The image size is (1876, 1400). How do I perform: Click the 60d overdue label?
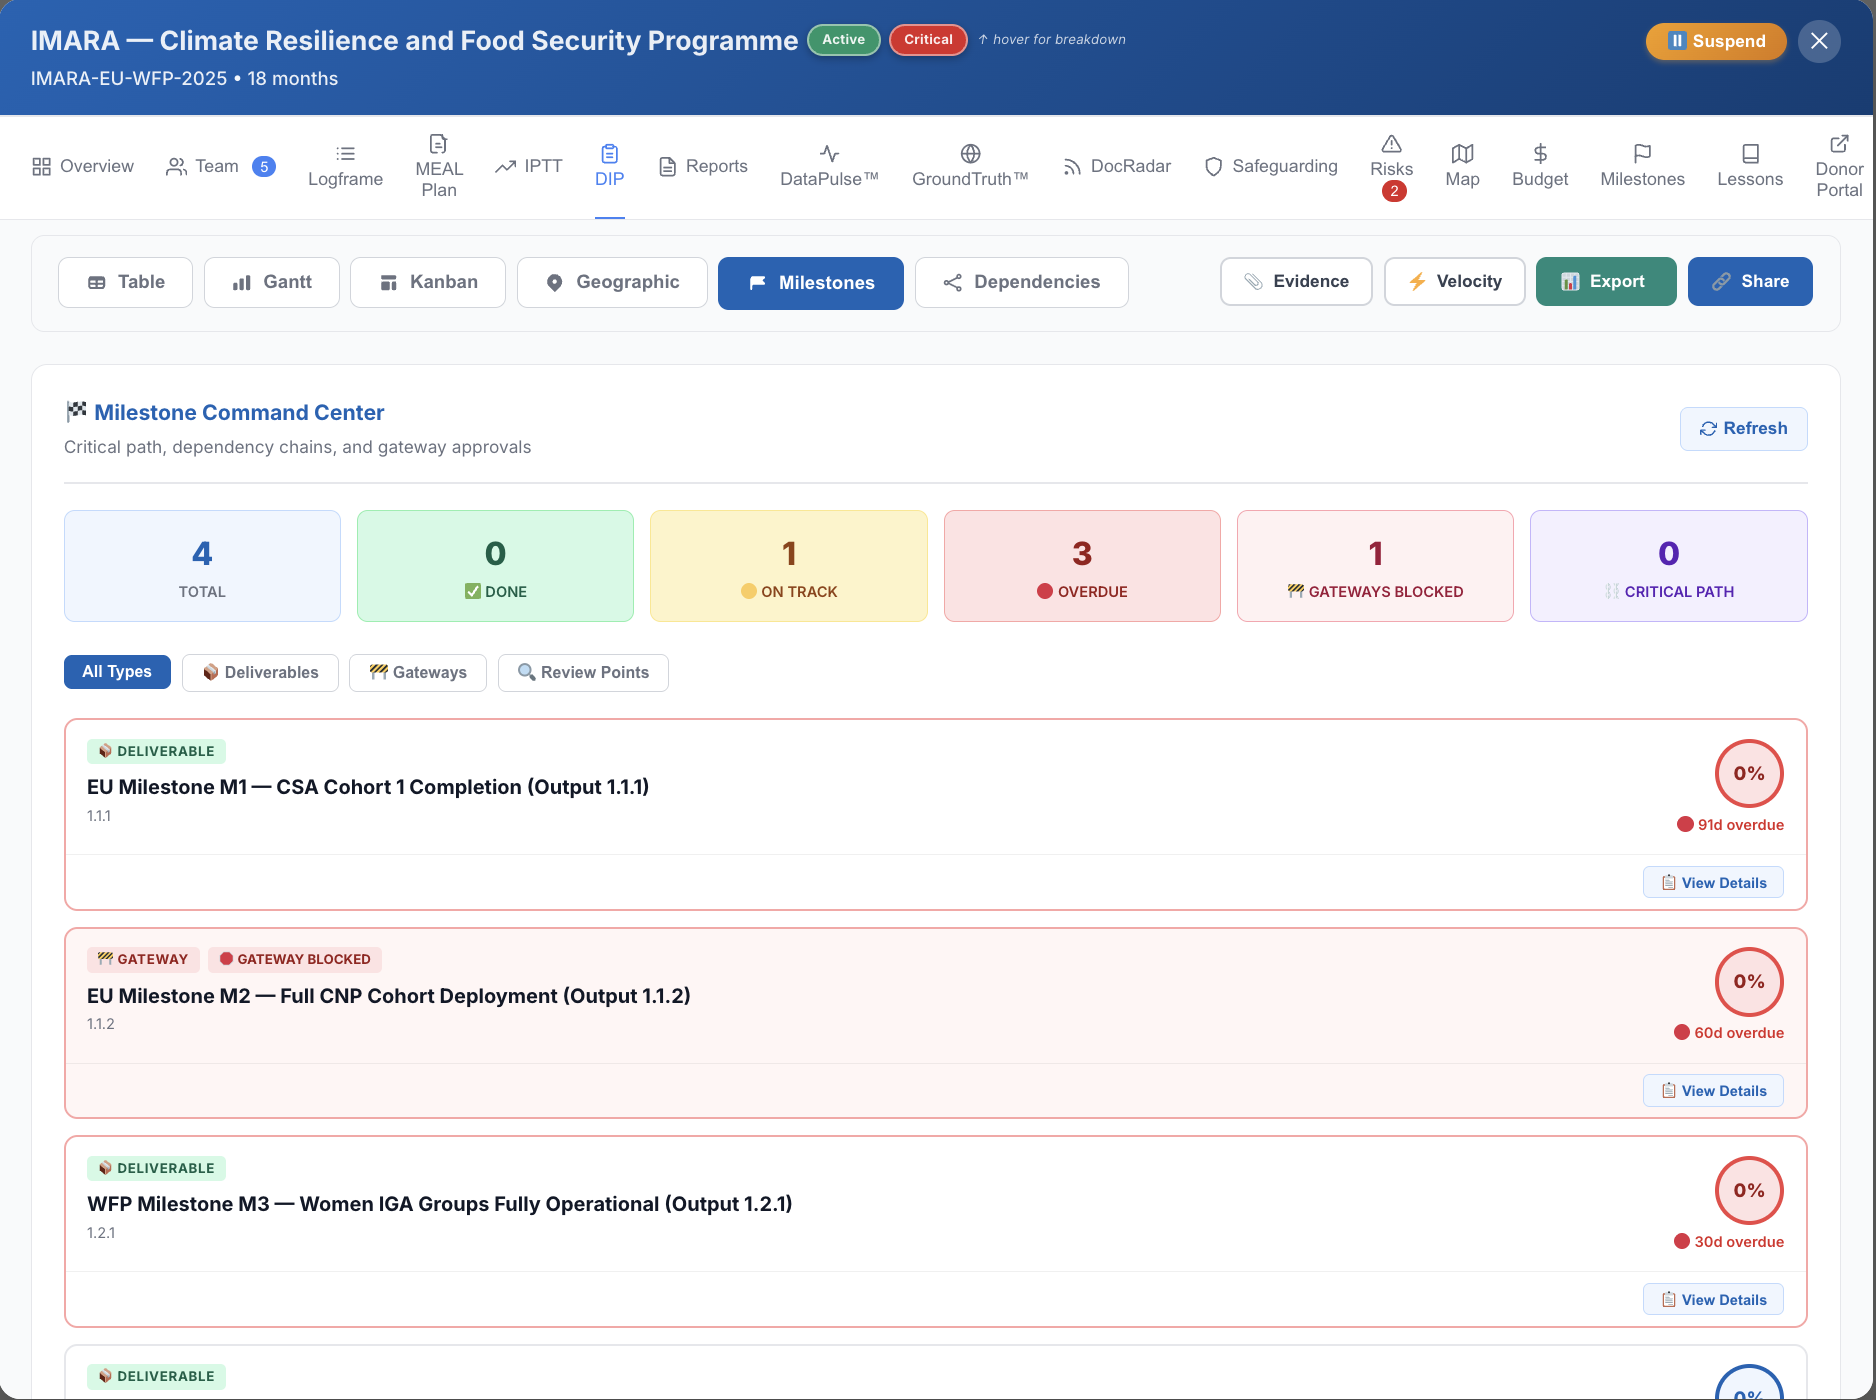(1729, 1033)
